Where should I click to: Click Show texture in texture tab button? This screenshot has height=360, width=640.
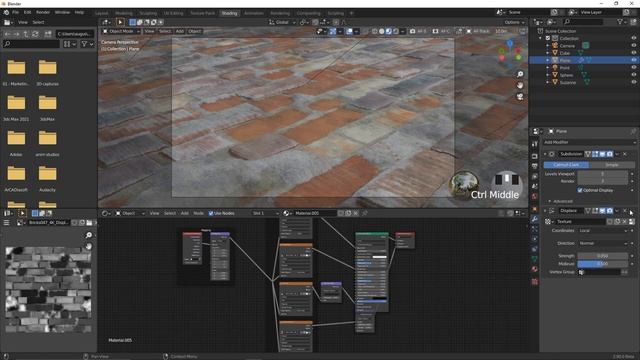pyautogui.click(x=632, y=222)
